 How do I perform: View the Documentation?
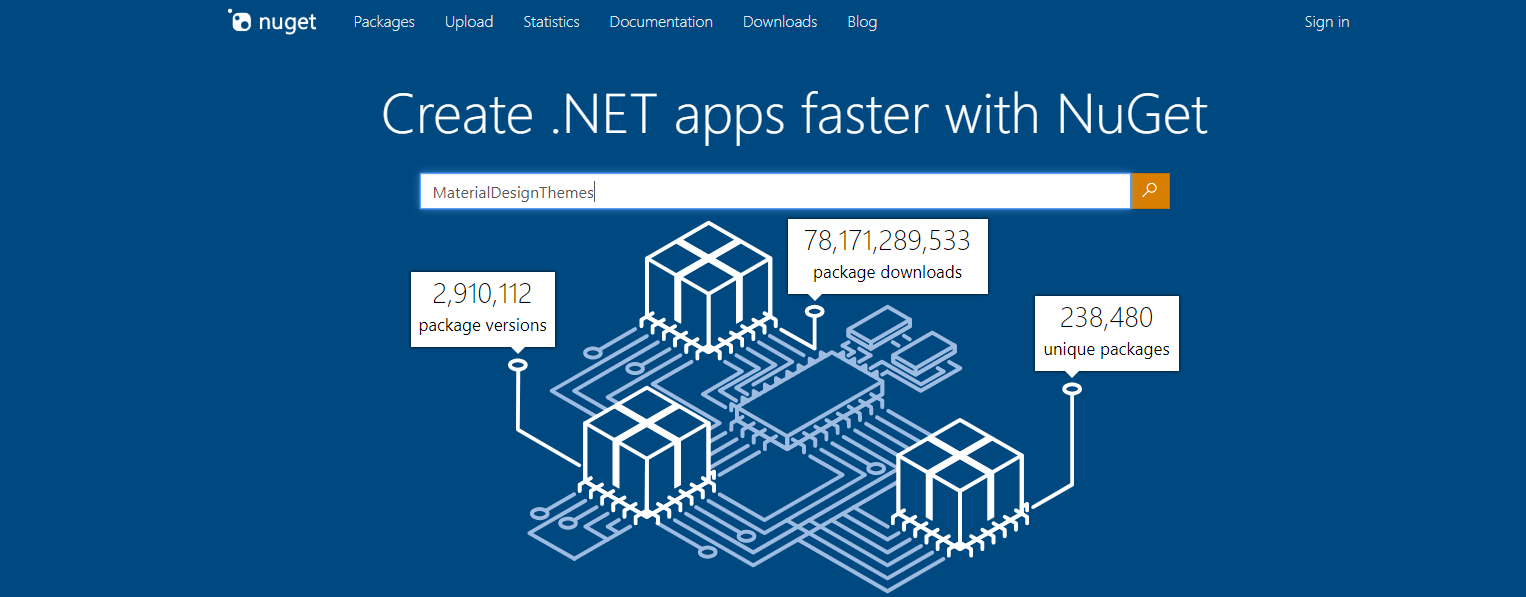click(660, 21)
